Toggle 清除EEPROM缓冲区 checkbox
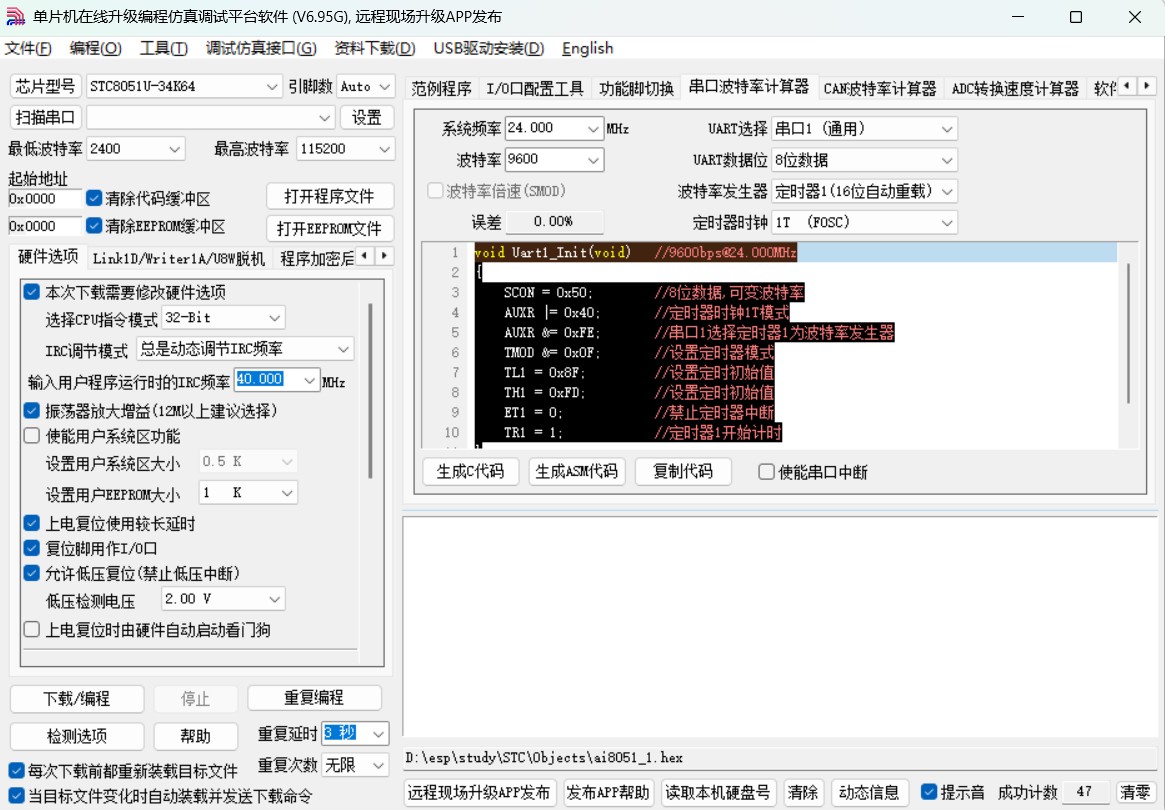Viewport: 1165px width, 810px height. [x=94, y=225]
